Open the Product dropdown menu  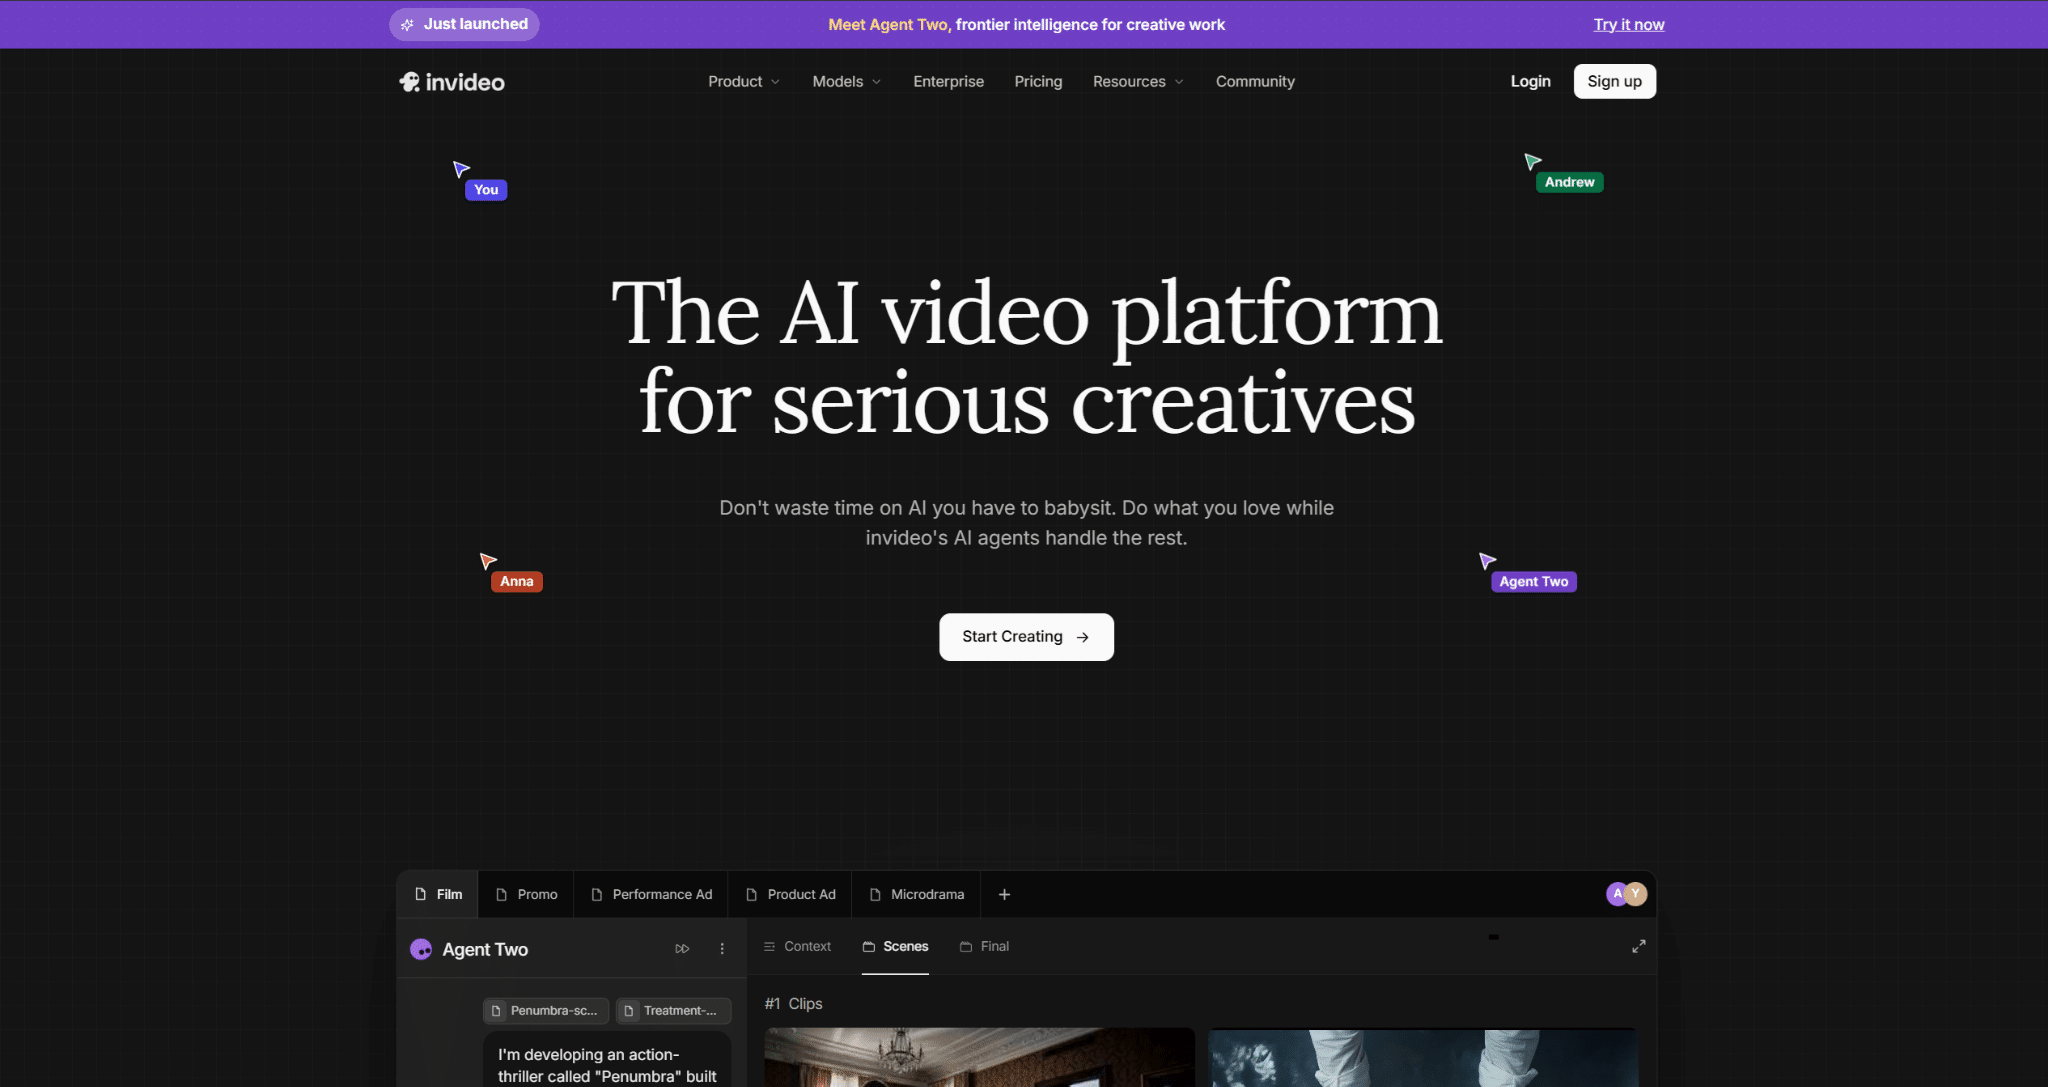coord(744,82)
